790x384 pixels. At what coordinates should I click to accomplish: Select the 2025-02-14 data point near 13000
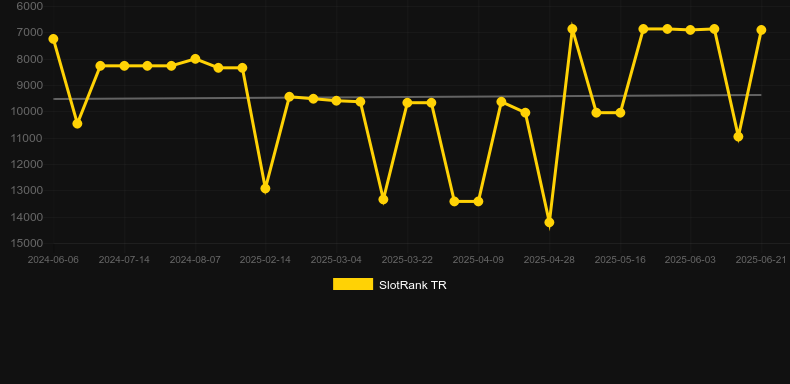(x=266, y=188)
